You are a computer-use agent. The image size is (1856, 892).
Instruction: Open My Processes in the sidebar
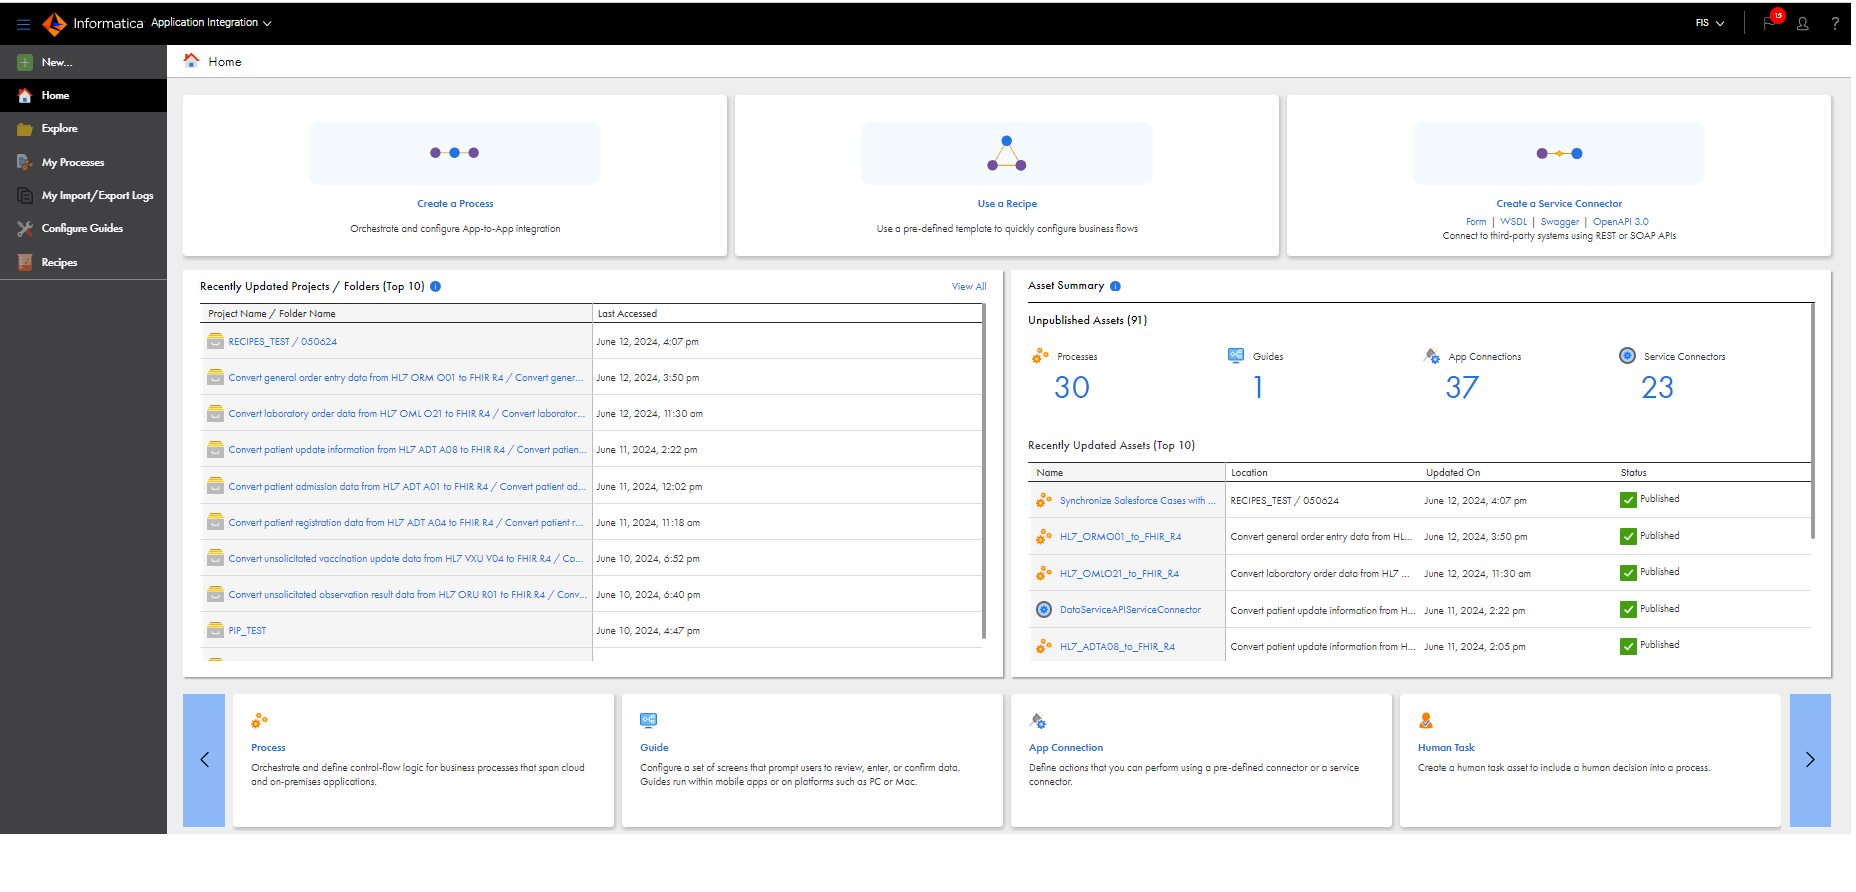[x=83, y=162]
